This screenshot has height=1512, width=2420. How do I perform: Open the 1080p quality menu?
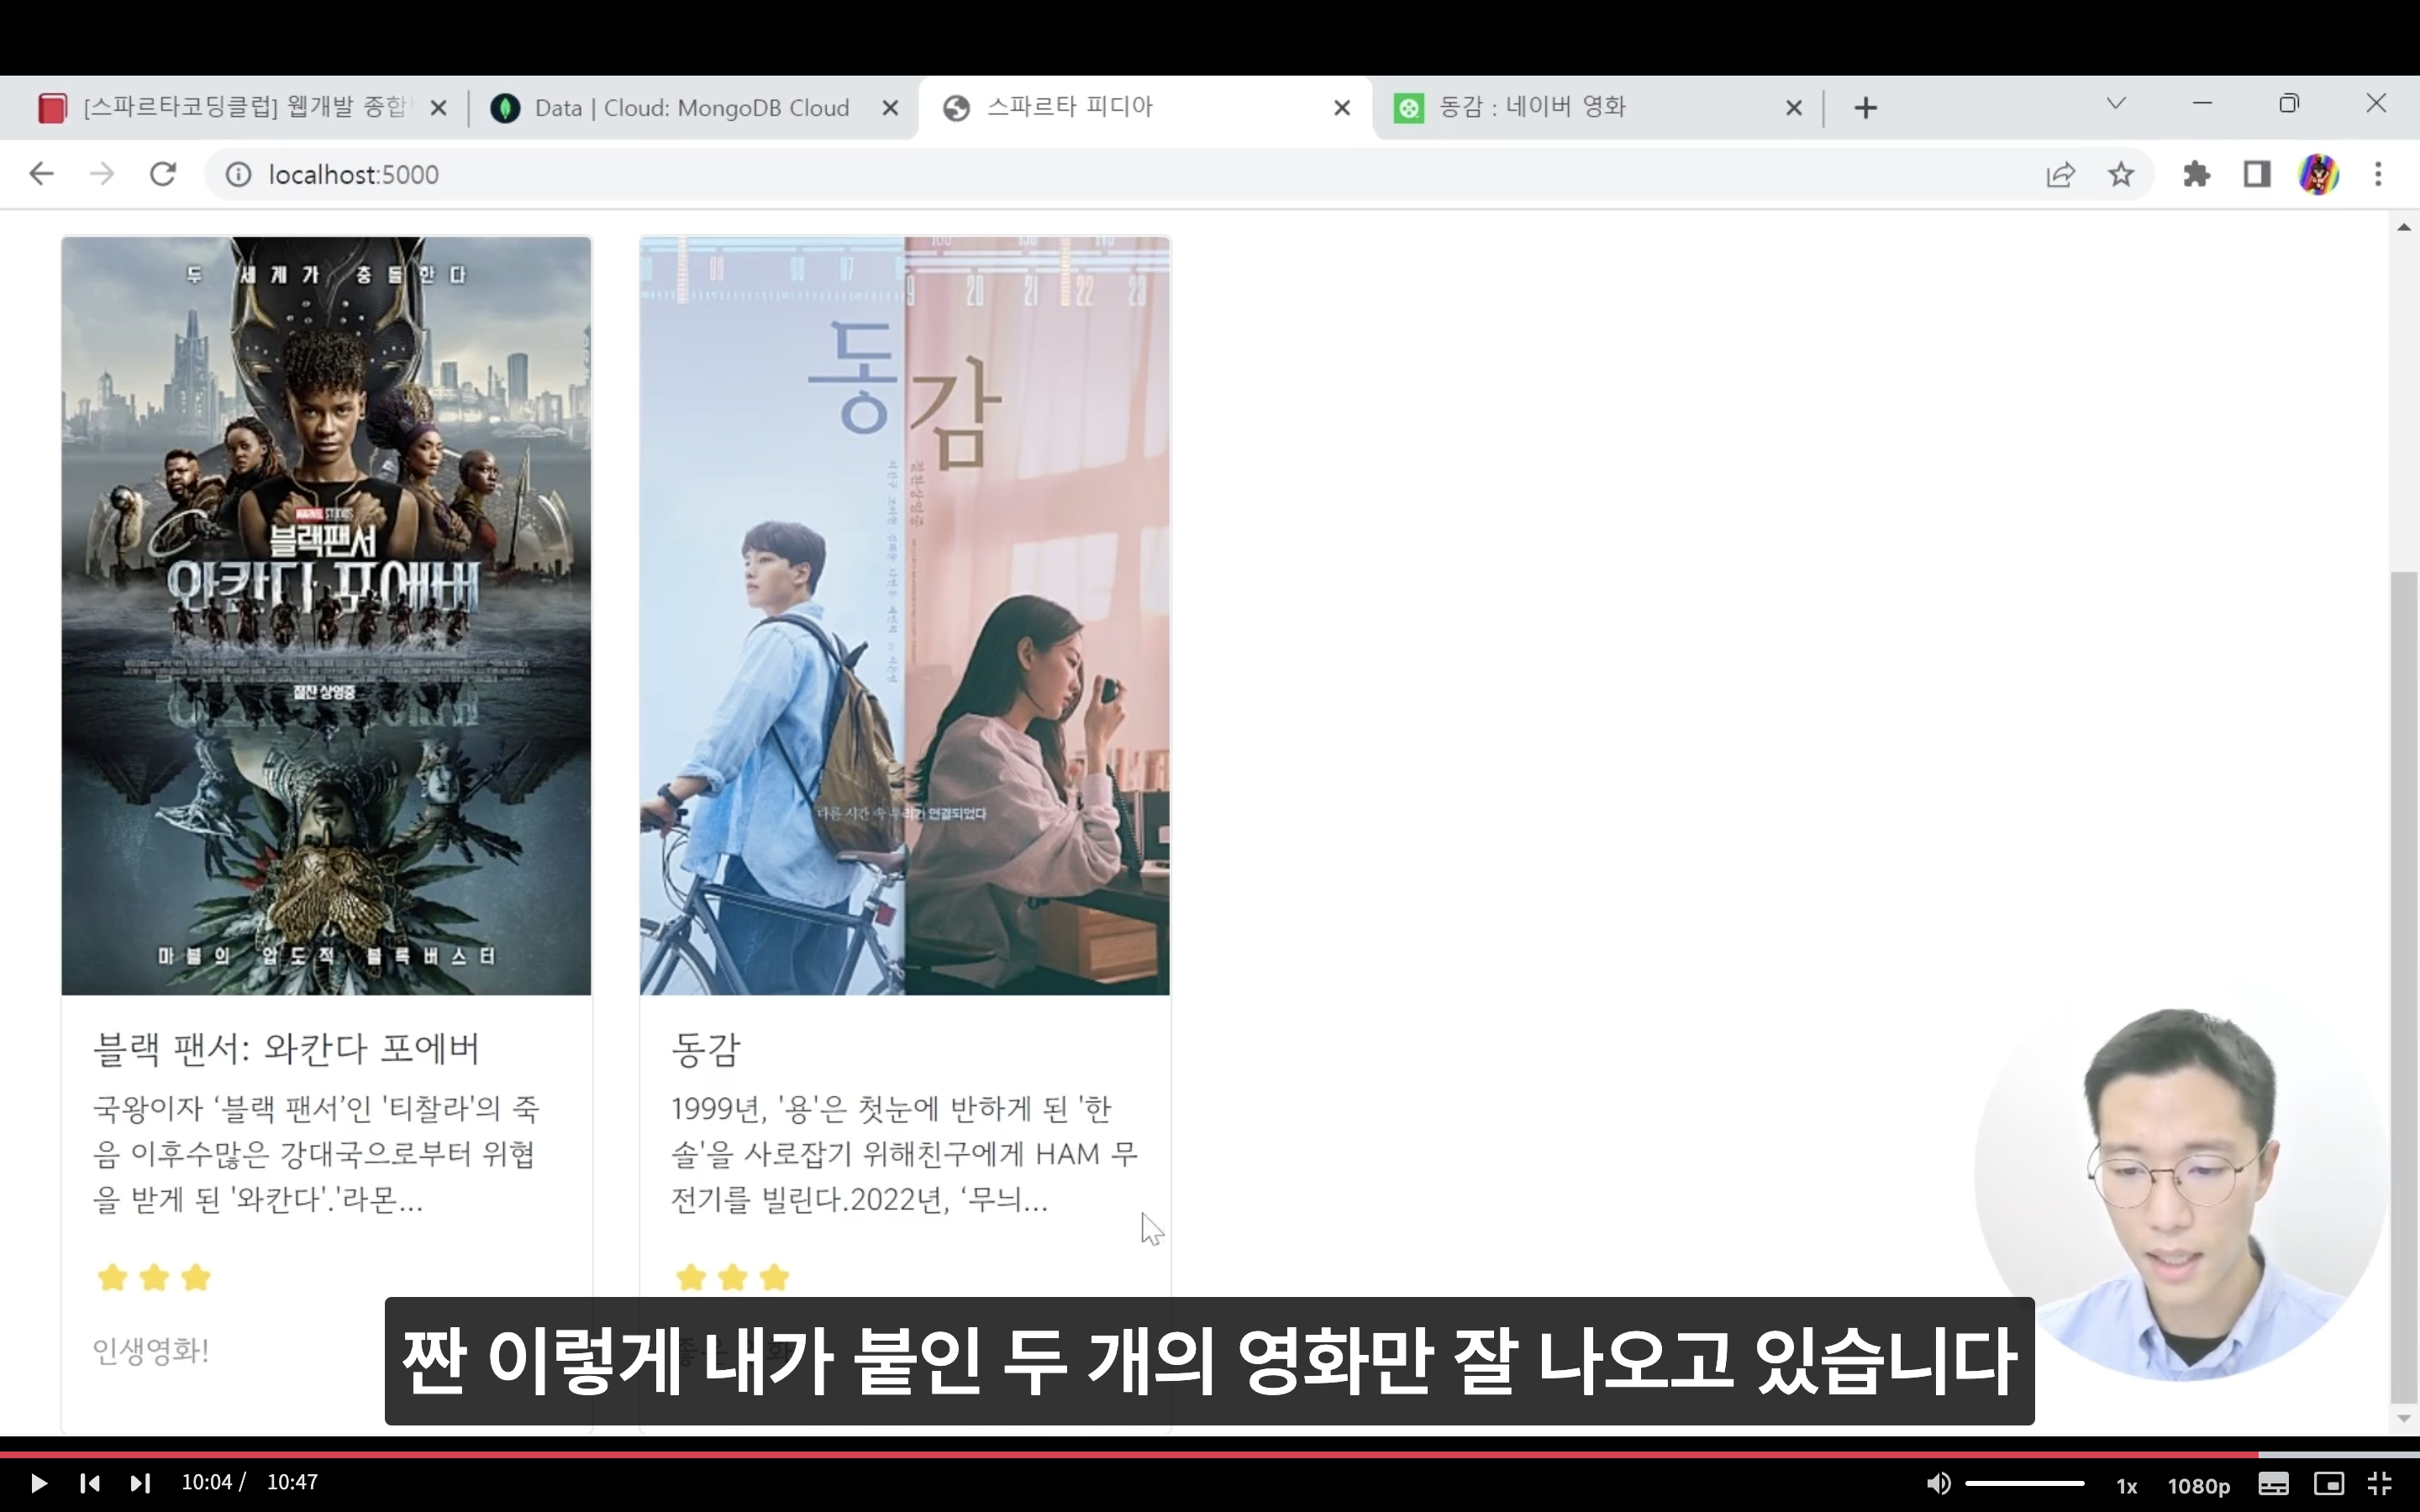(x=2199, y=1486)
